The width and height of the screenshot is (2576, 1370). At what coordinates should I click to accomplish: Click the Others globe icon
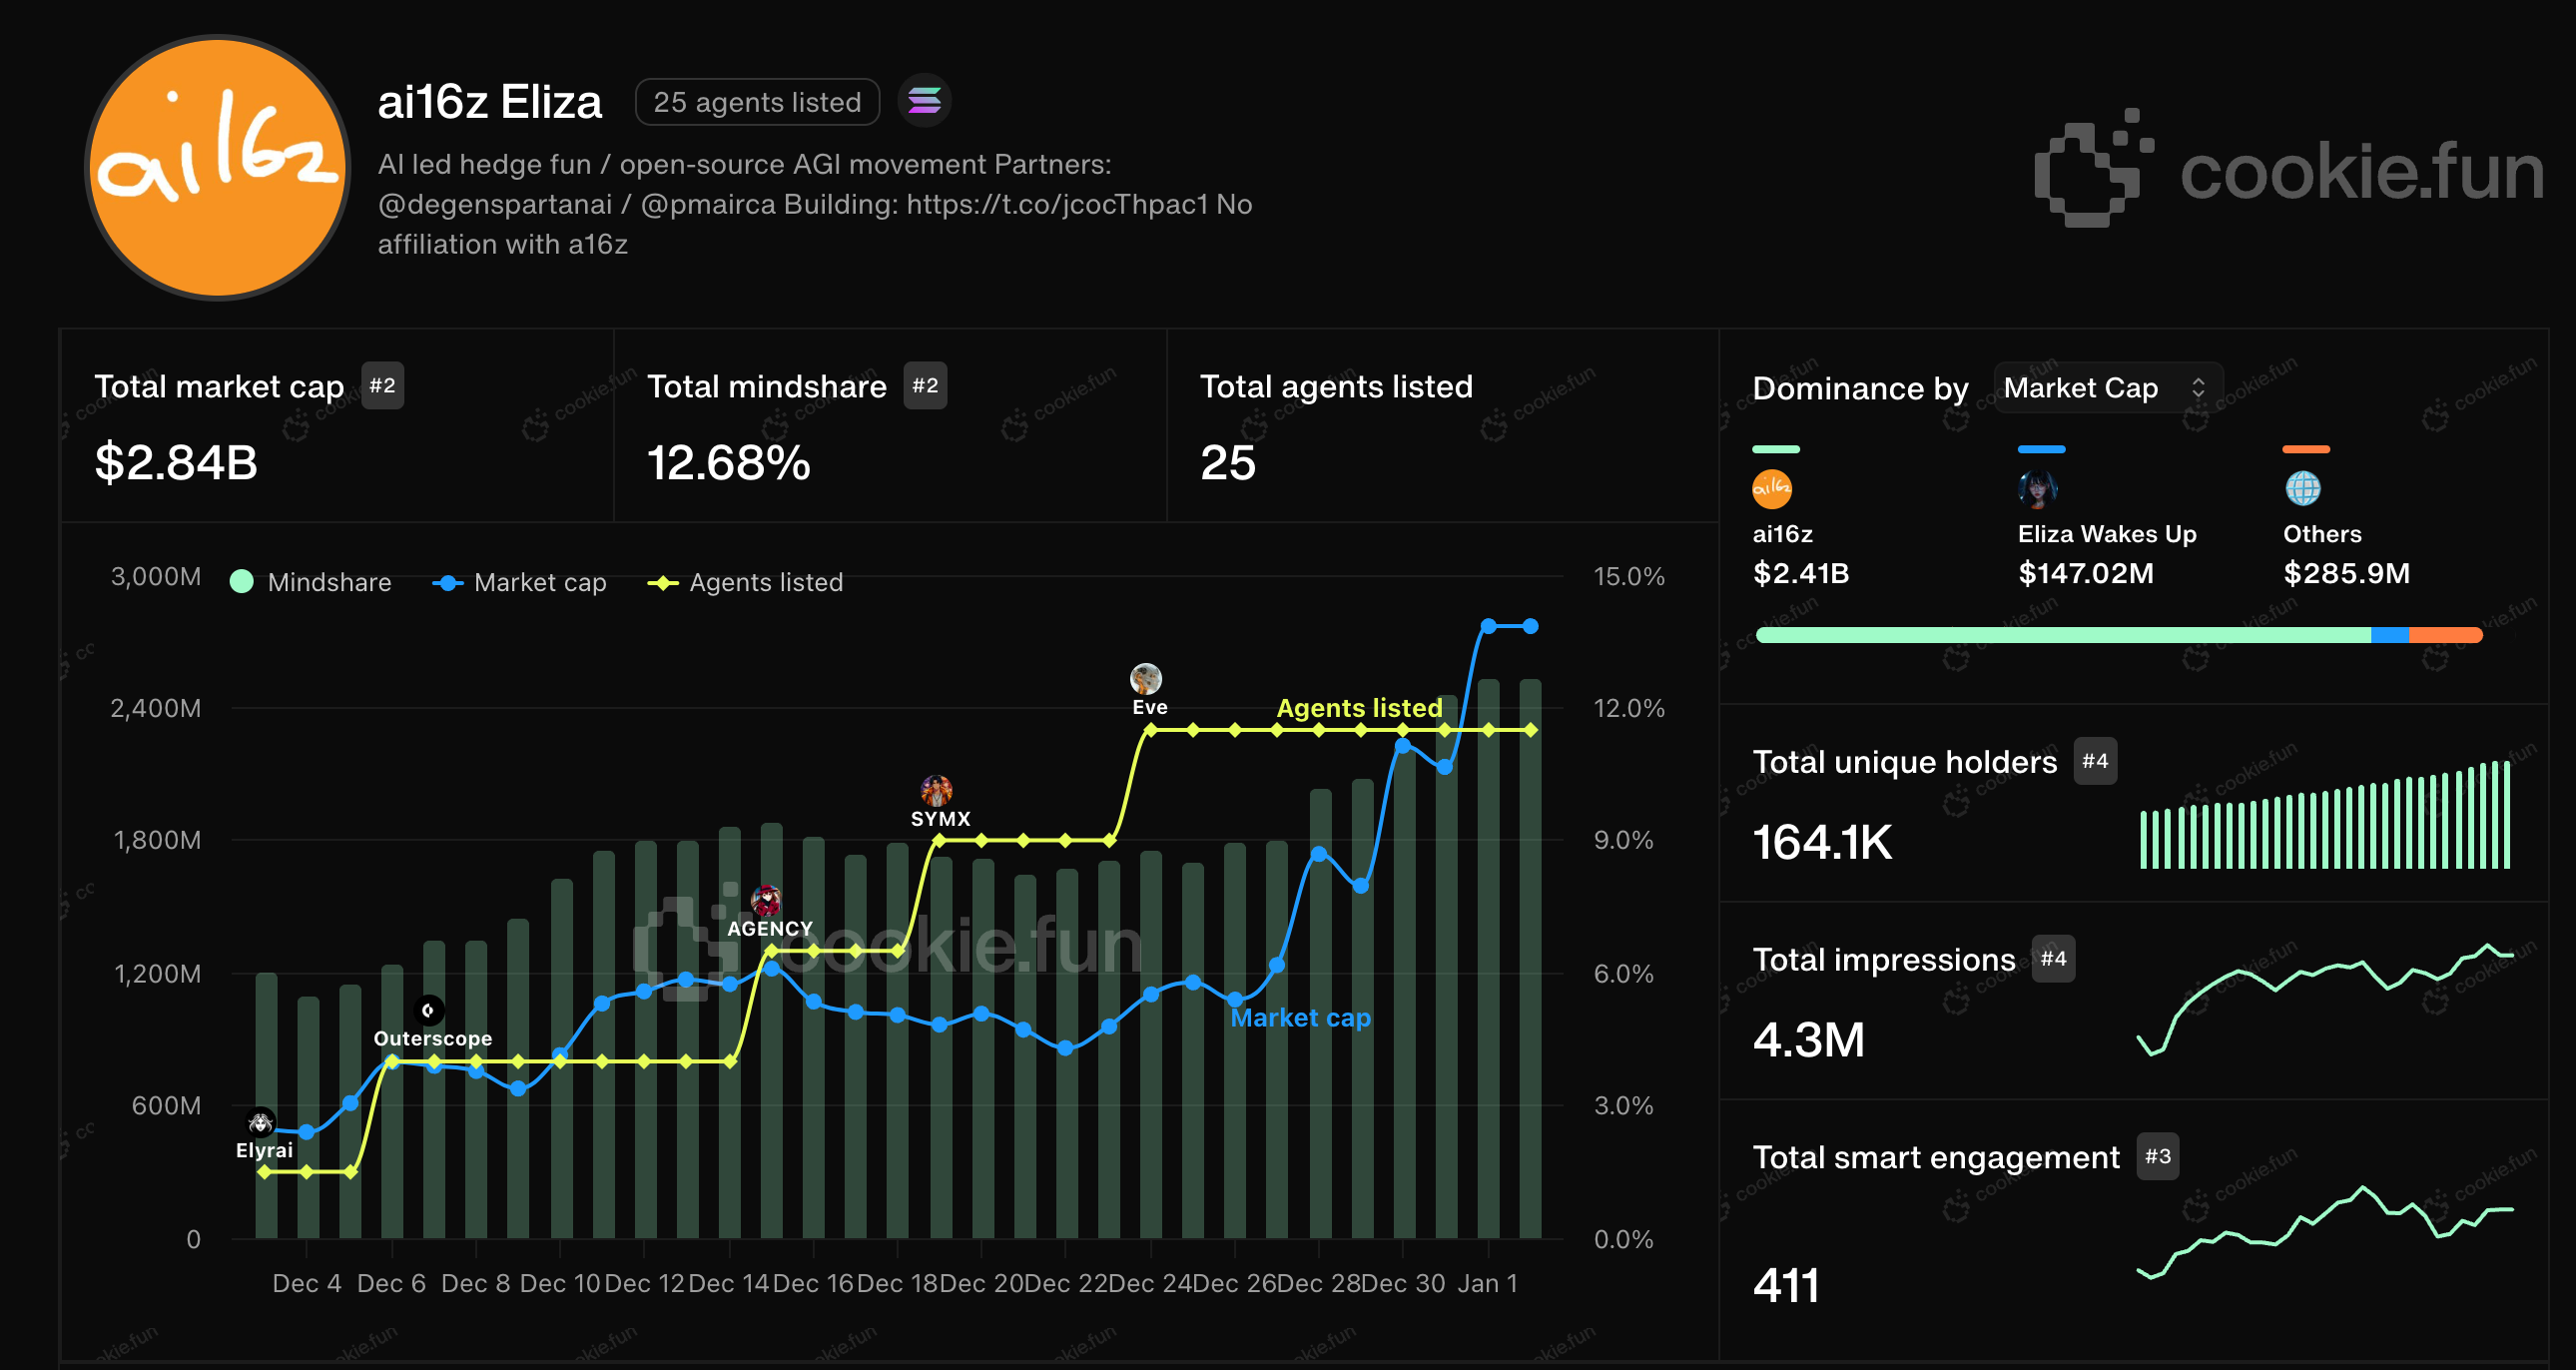(2302, 489)
